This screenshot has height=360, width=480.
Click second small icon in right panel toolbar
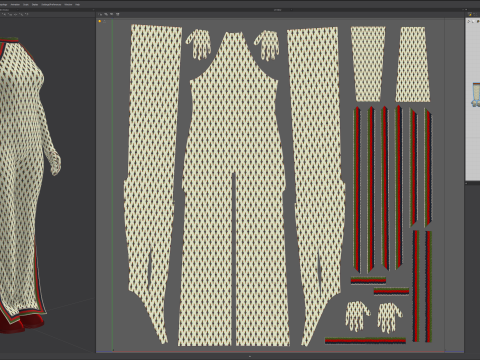473,21
